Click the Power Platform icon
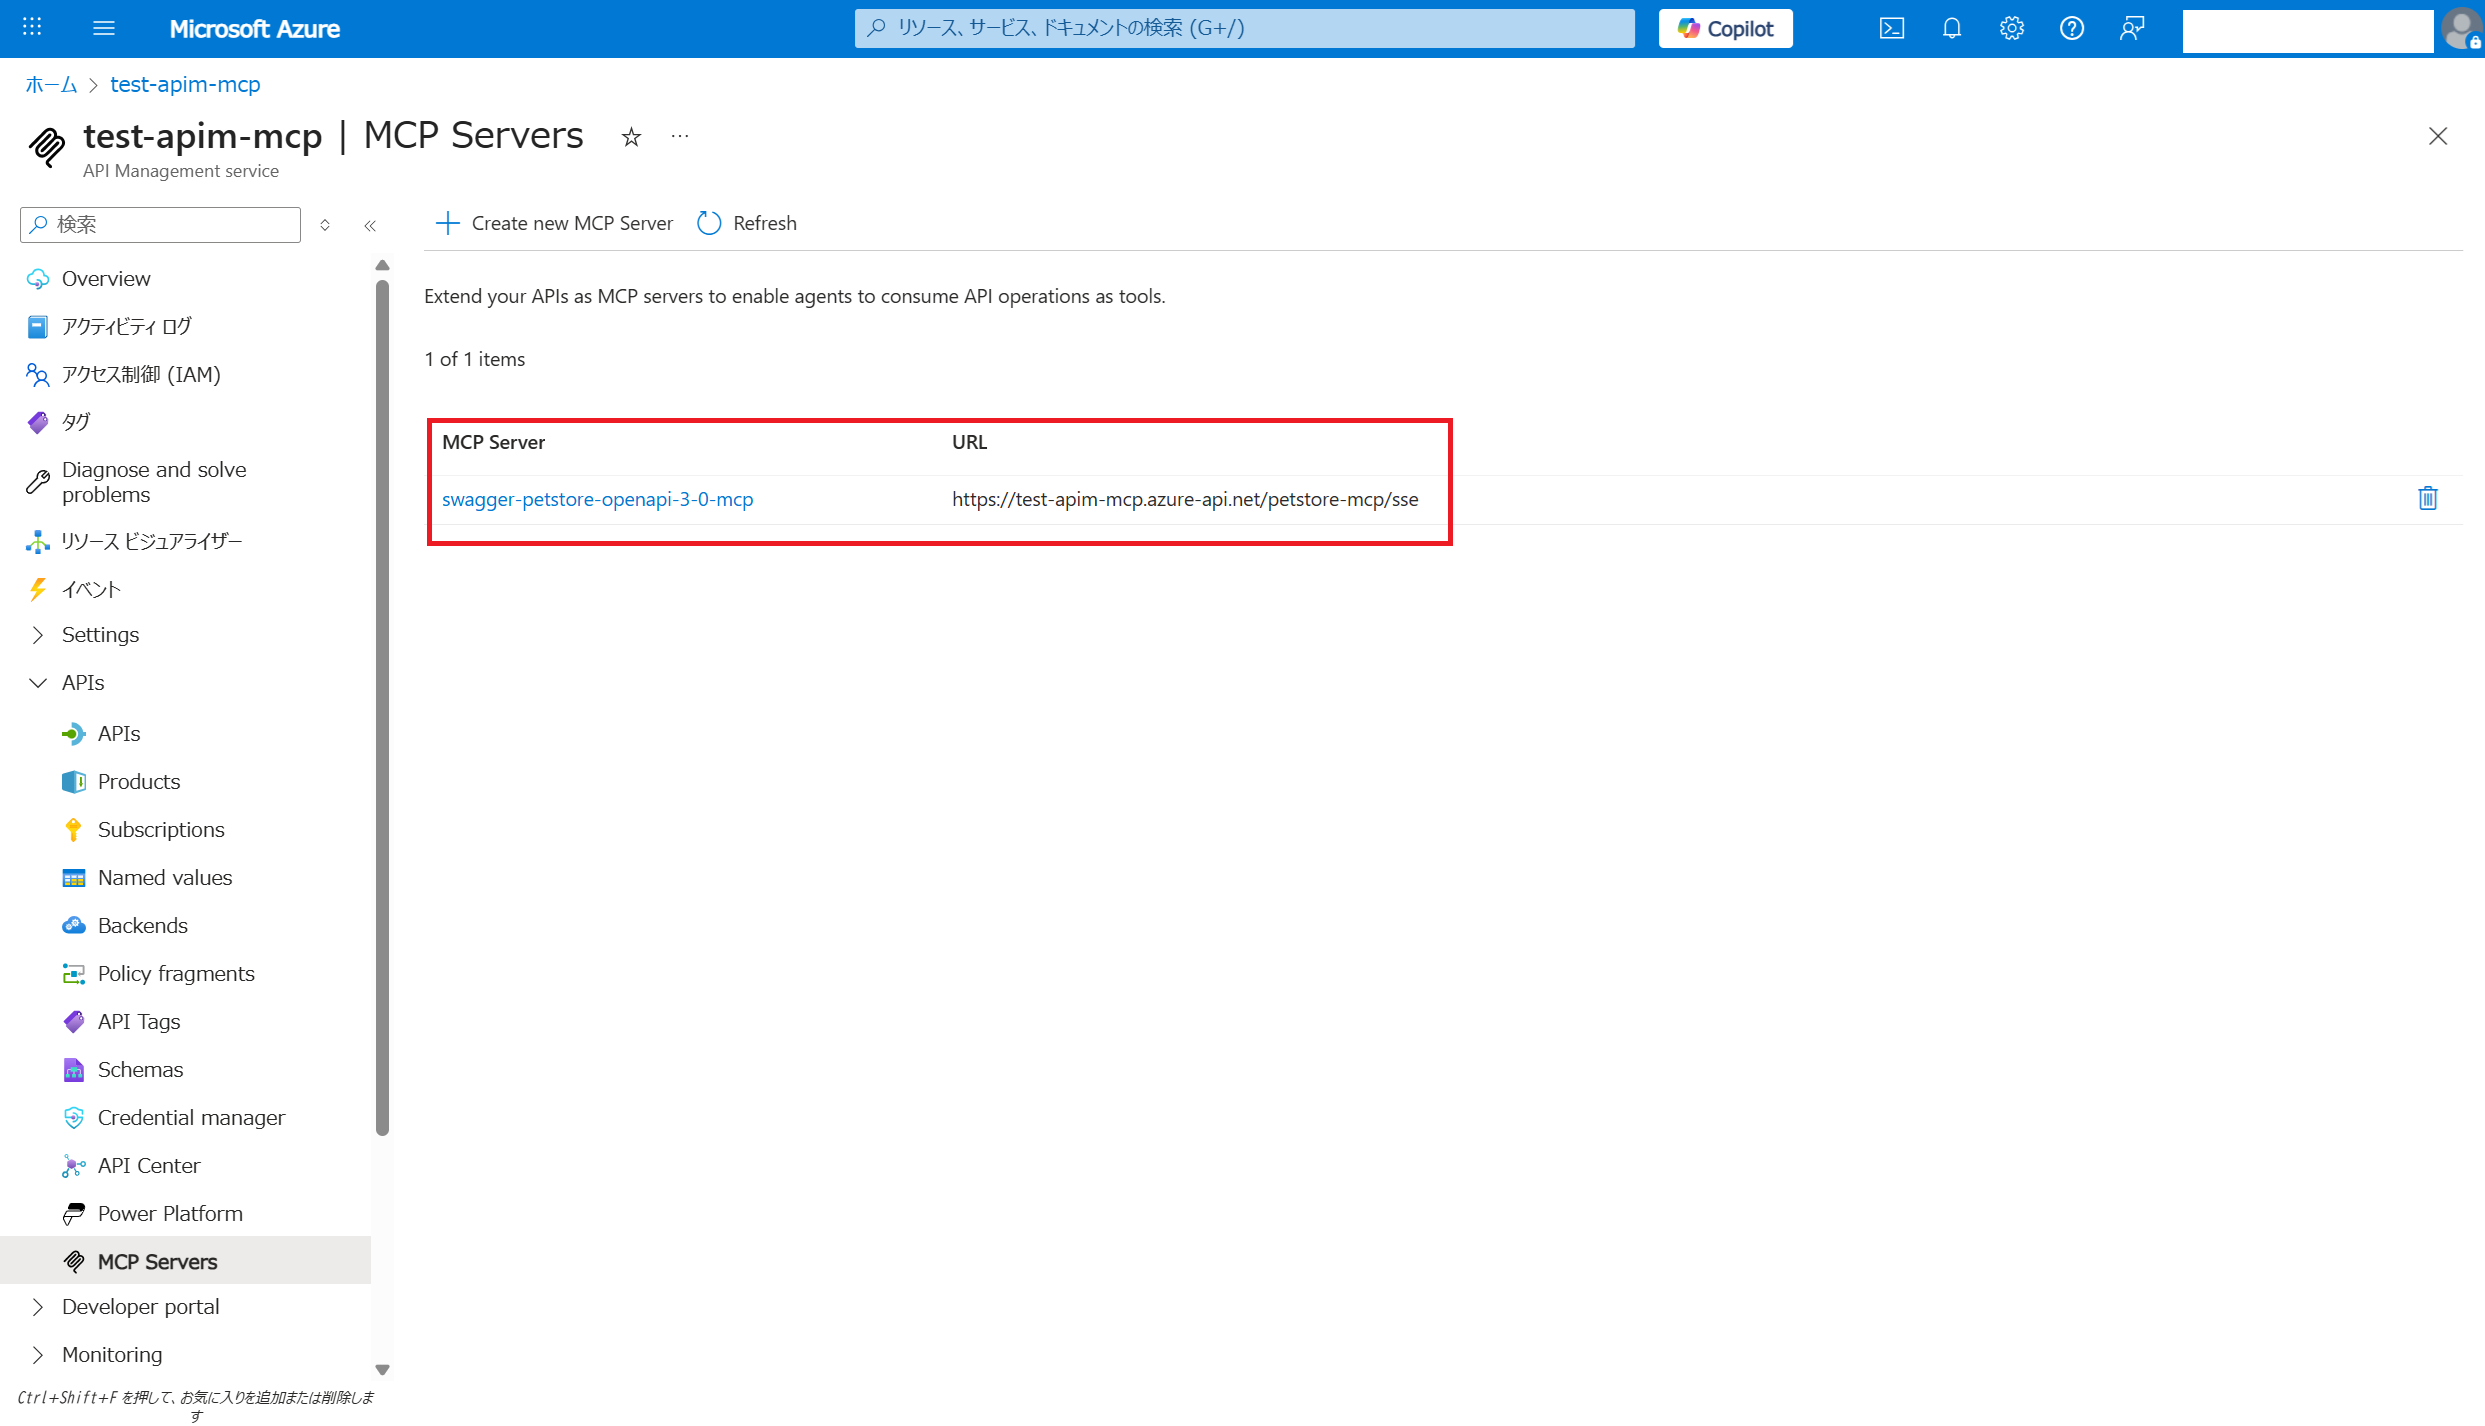2485x1426 pixels. click(74, 1214)
